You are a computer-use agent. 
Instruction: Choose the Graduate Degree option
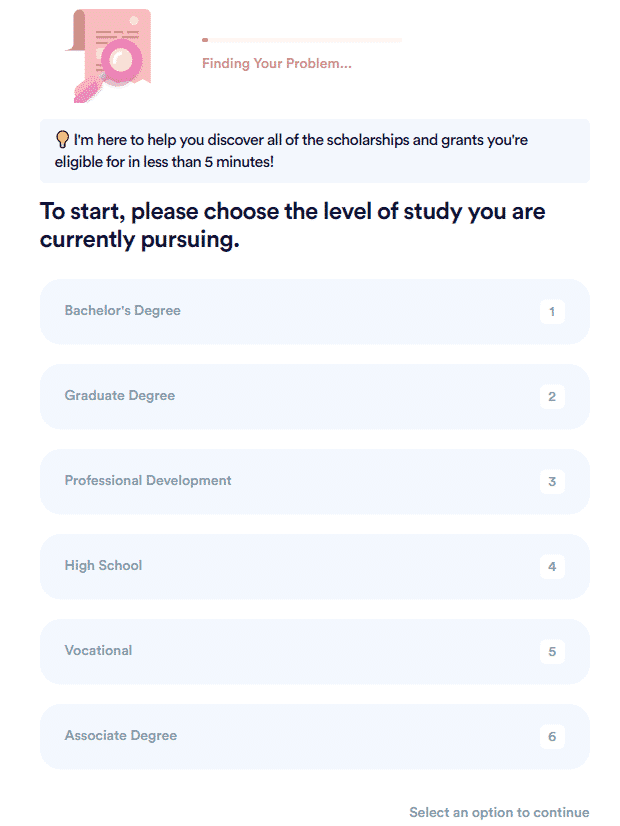[x=314, y=396]
